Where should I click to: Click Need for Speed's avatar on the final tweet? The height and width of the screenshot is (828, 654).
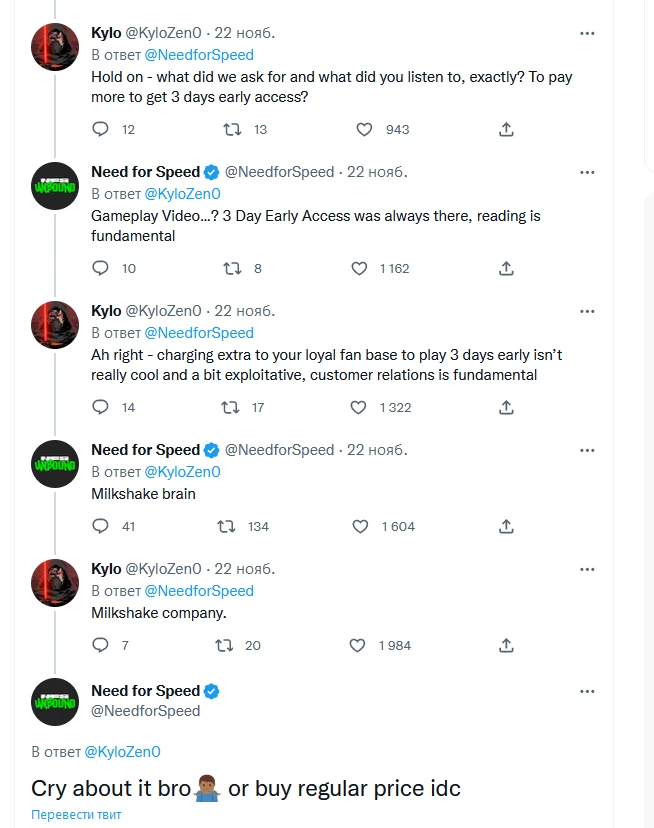click(54, 703)
